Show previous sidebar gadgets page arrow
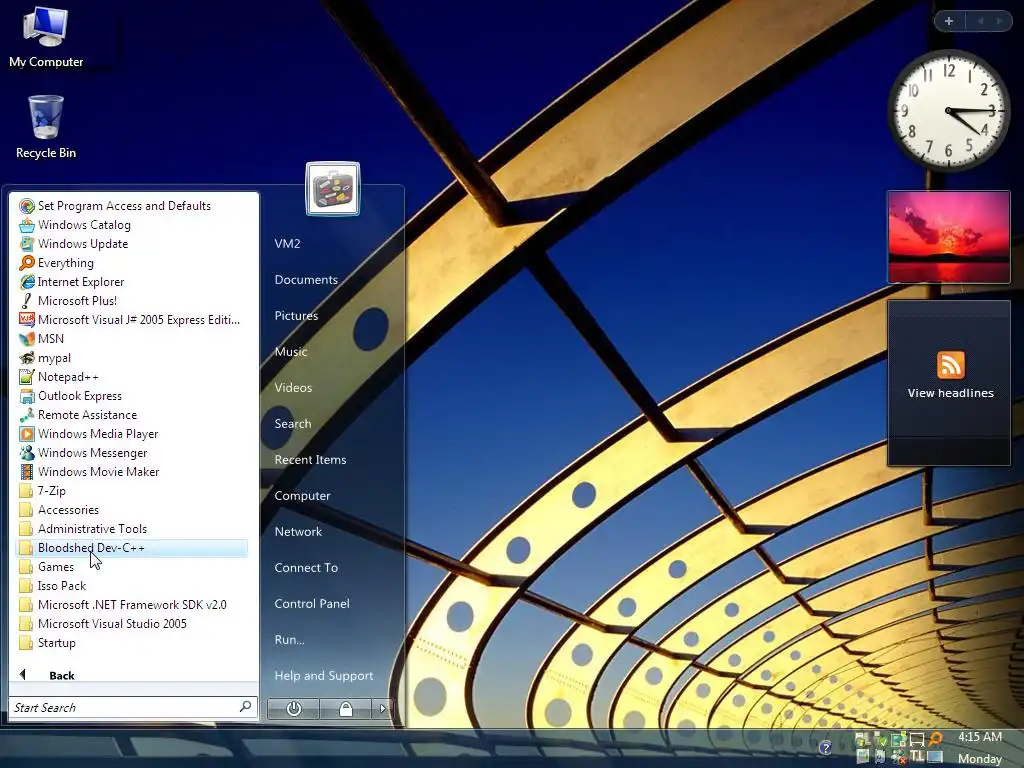Image resolution: width=1024 pixels, height=768 pixels. click(980, 21)
